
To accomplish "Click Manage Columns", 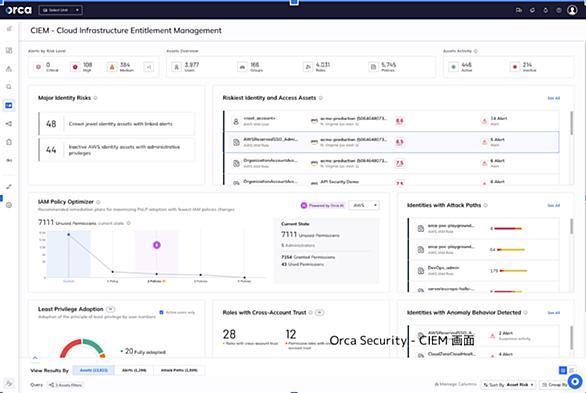I will [455, 384].
